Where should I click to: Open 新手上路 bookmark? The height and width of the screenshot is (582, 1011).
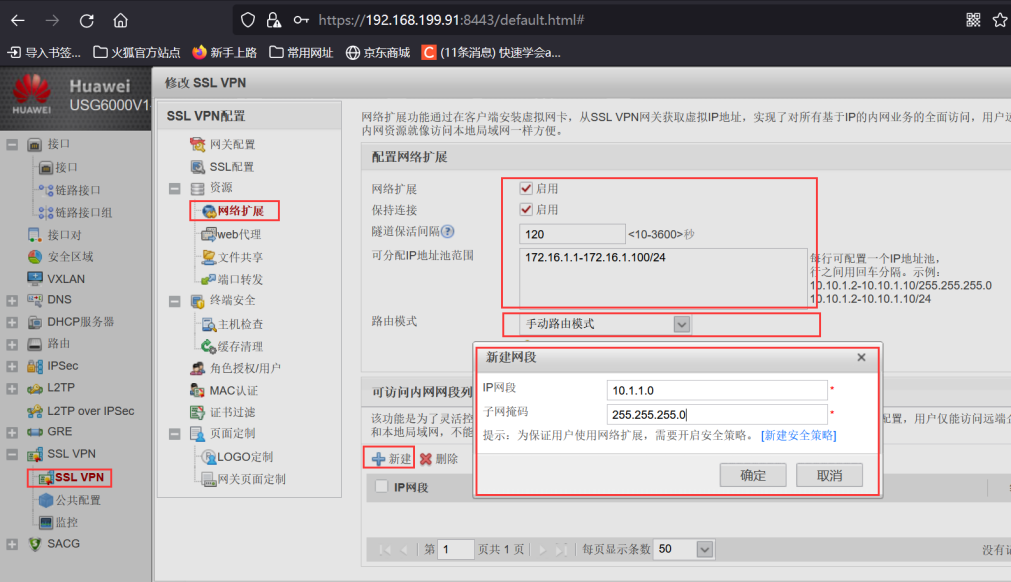tap(224, 53)
